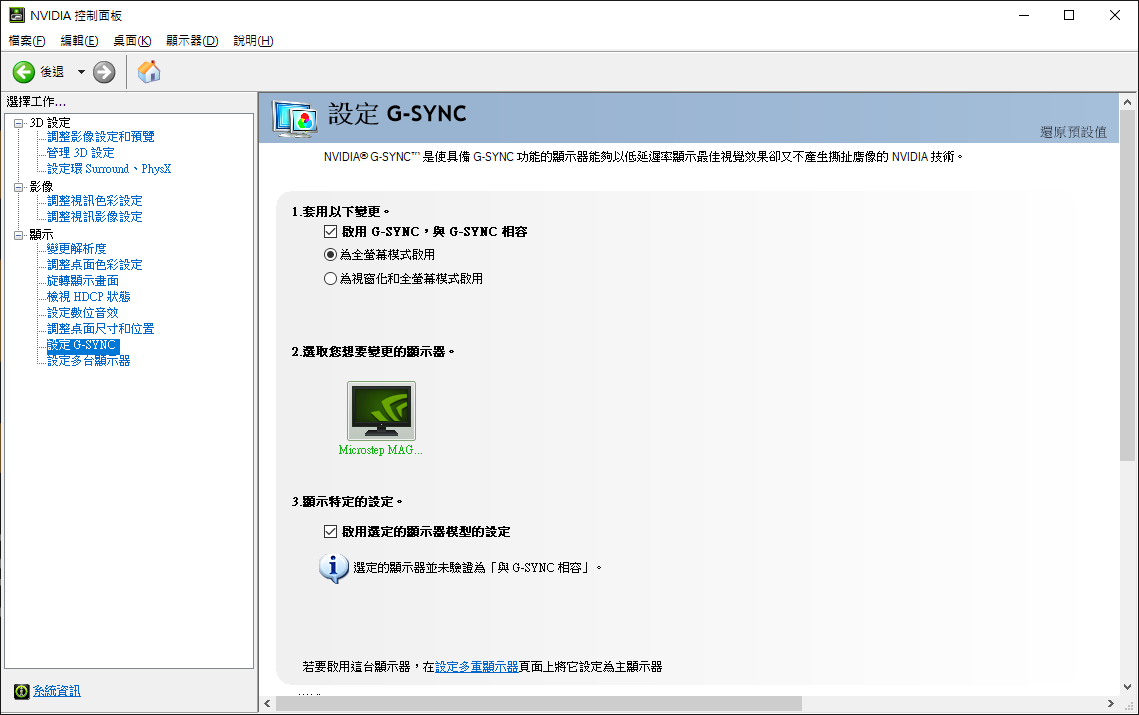Click the horizontal scrollbar left arrow

point(267,703)
